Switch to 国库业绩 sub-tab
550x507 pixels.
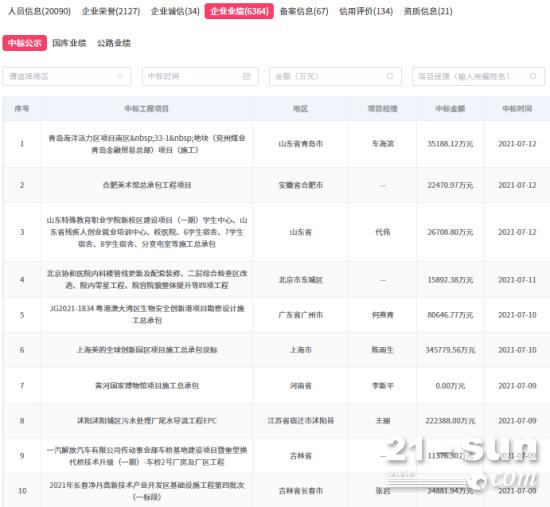click(x=69, y=43)
